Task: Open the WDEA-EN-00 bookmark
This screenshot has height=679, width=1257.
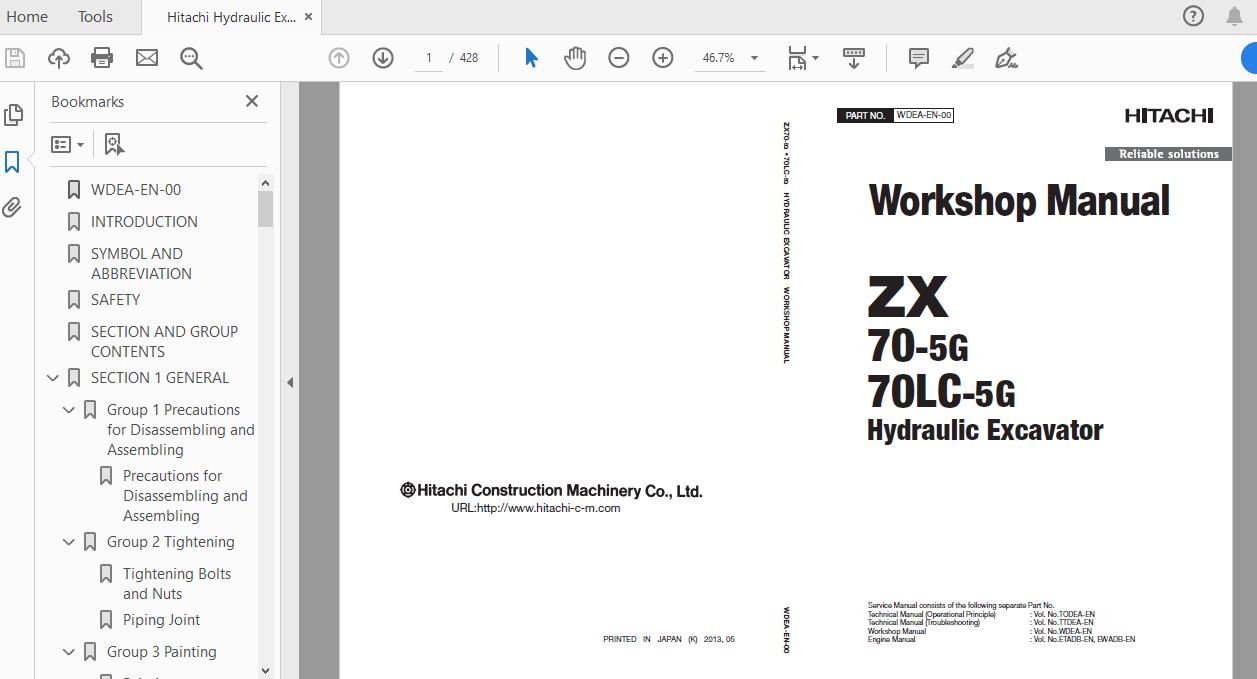Action: (x=136, y=190)
